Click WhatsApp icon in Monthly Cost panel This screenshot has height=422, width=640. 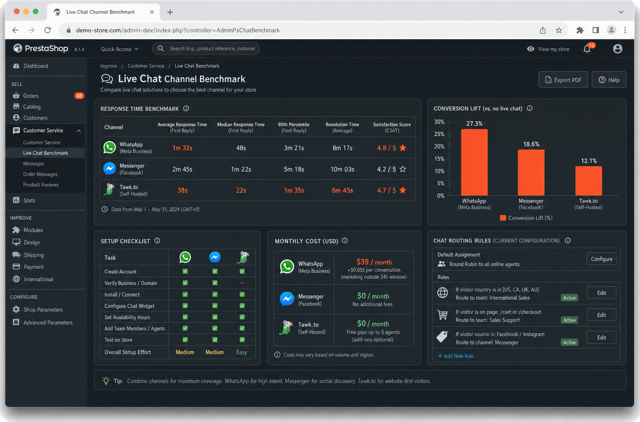click(287, 267)
